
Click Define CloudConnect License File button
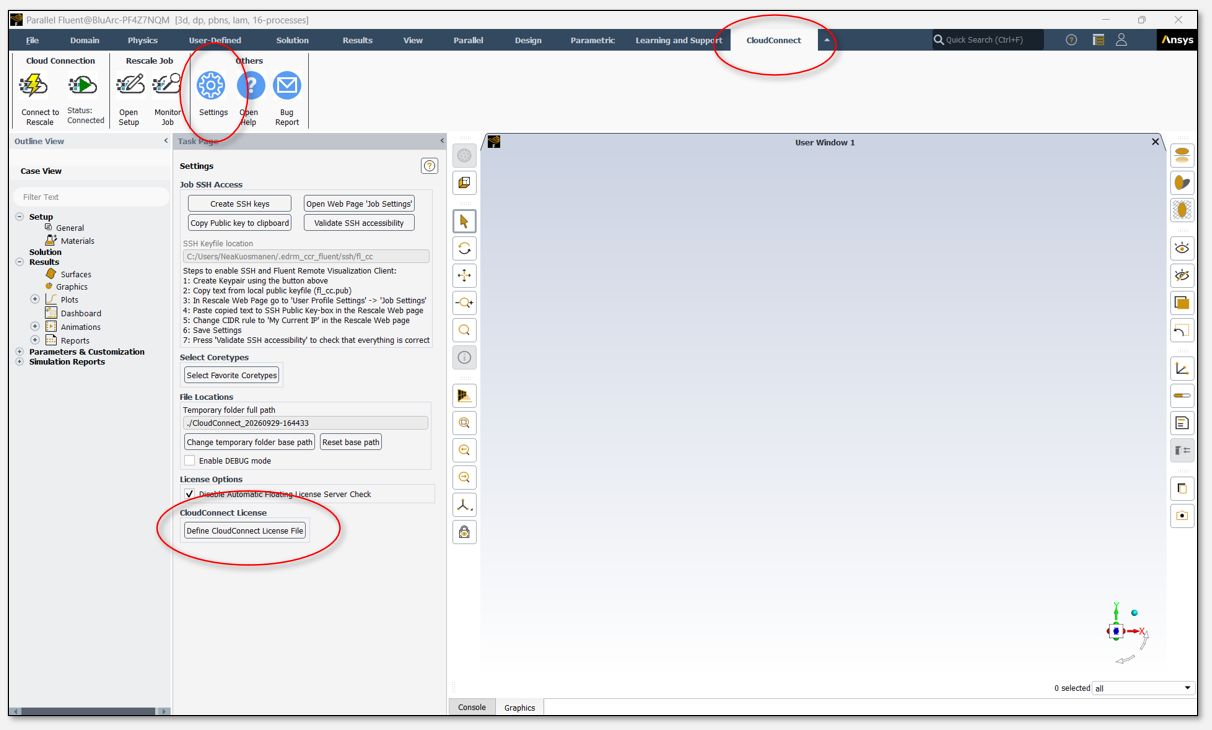click(x=245, y=531)
